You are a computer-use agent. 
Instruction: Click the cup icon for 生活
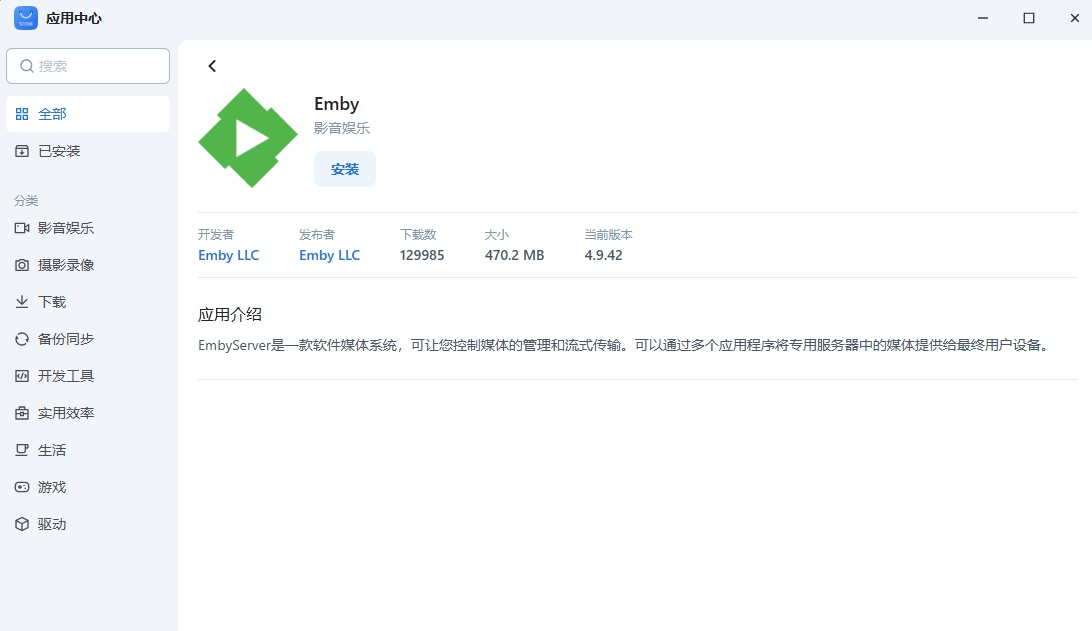pos(22,450)
